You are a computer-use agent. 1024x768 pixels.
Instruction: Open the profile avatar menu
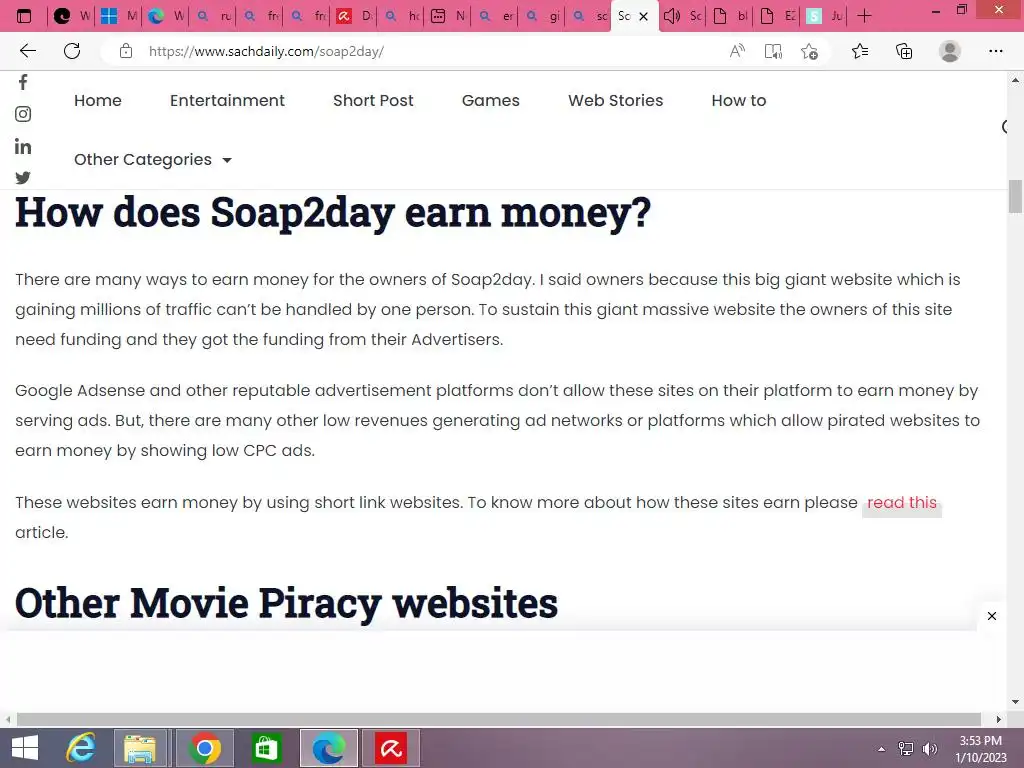click(x=950, y=51)
